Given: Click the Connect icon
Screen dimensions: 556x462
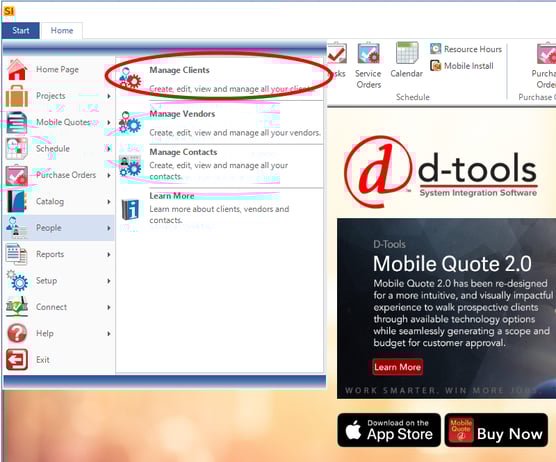Looking at the screenshot, I should [17, 307].
